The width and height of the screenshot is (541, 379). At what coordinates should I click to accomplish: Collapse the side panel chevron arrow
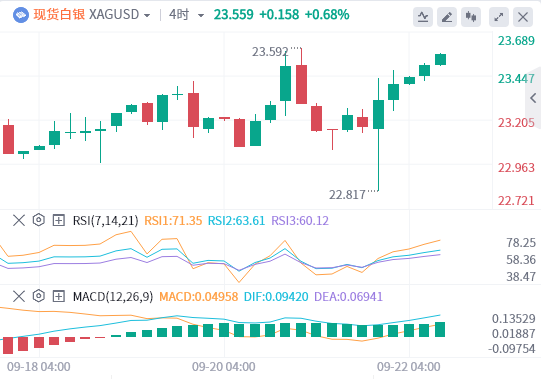(533, 98)
